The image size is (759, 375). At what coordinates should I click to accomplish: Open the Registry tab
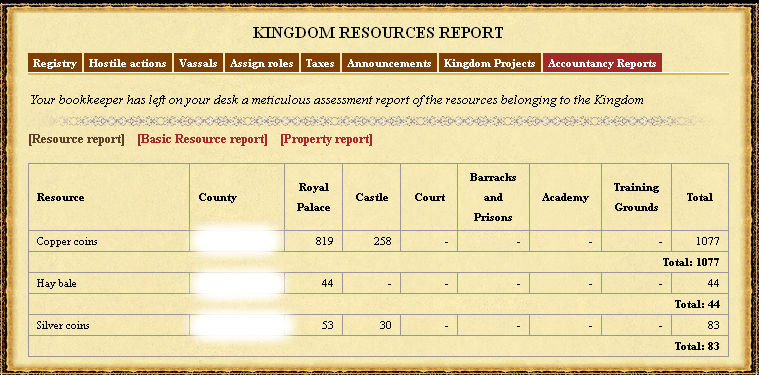tap(55, 63)
